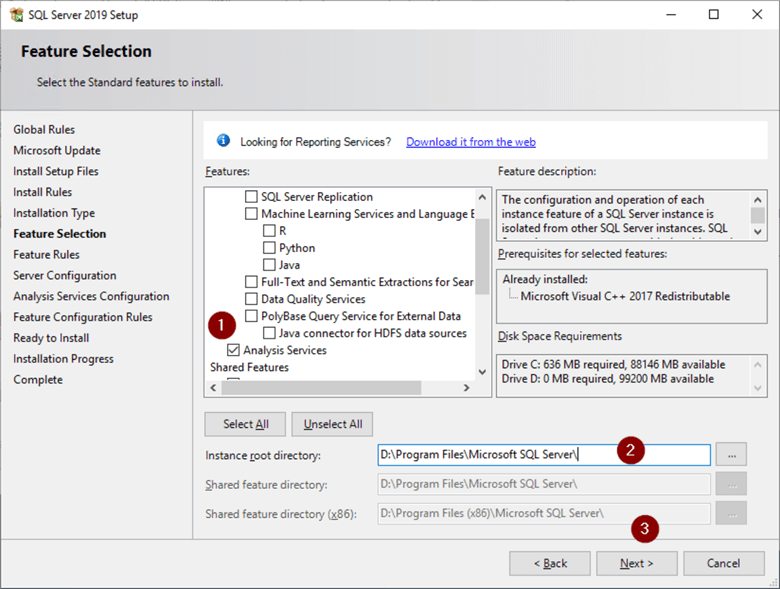This screenshot has width=780, height=589.
Task: Click the blue information icon
Action: pyautogui.click(x=223, y=141)
